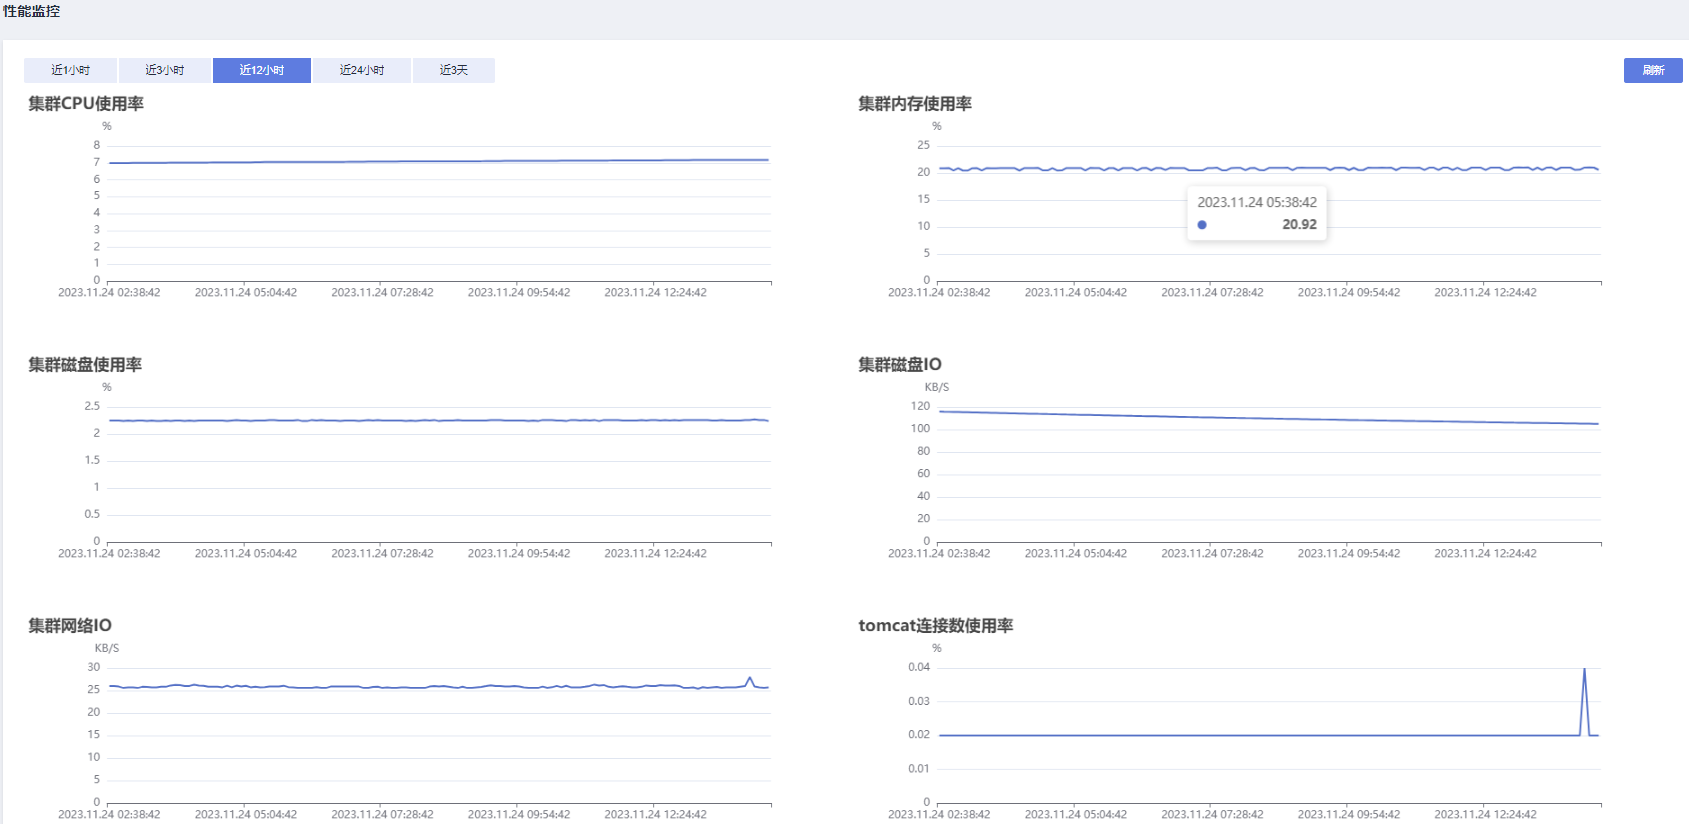1689x824 pixels.
Task: Click 07:28:42 x-axis label on CPU chart
Action: 382,293
